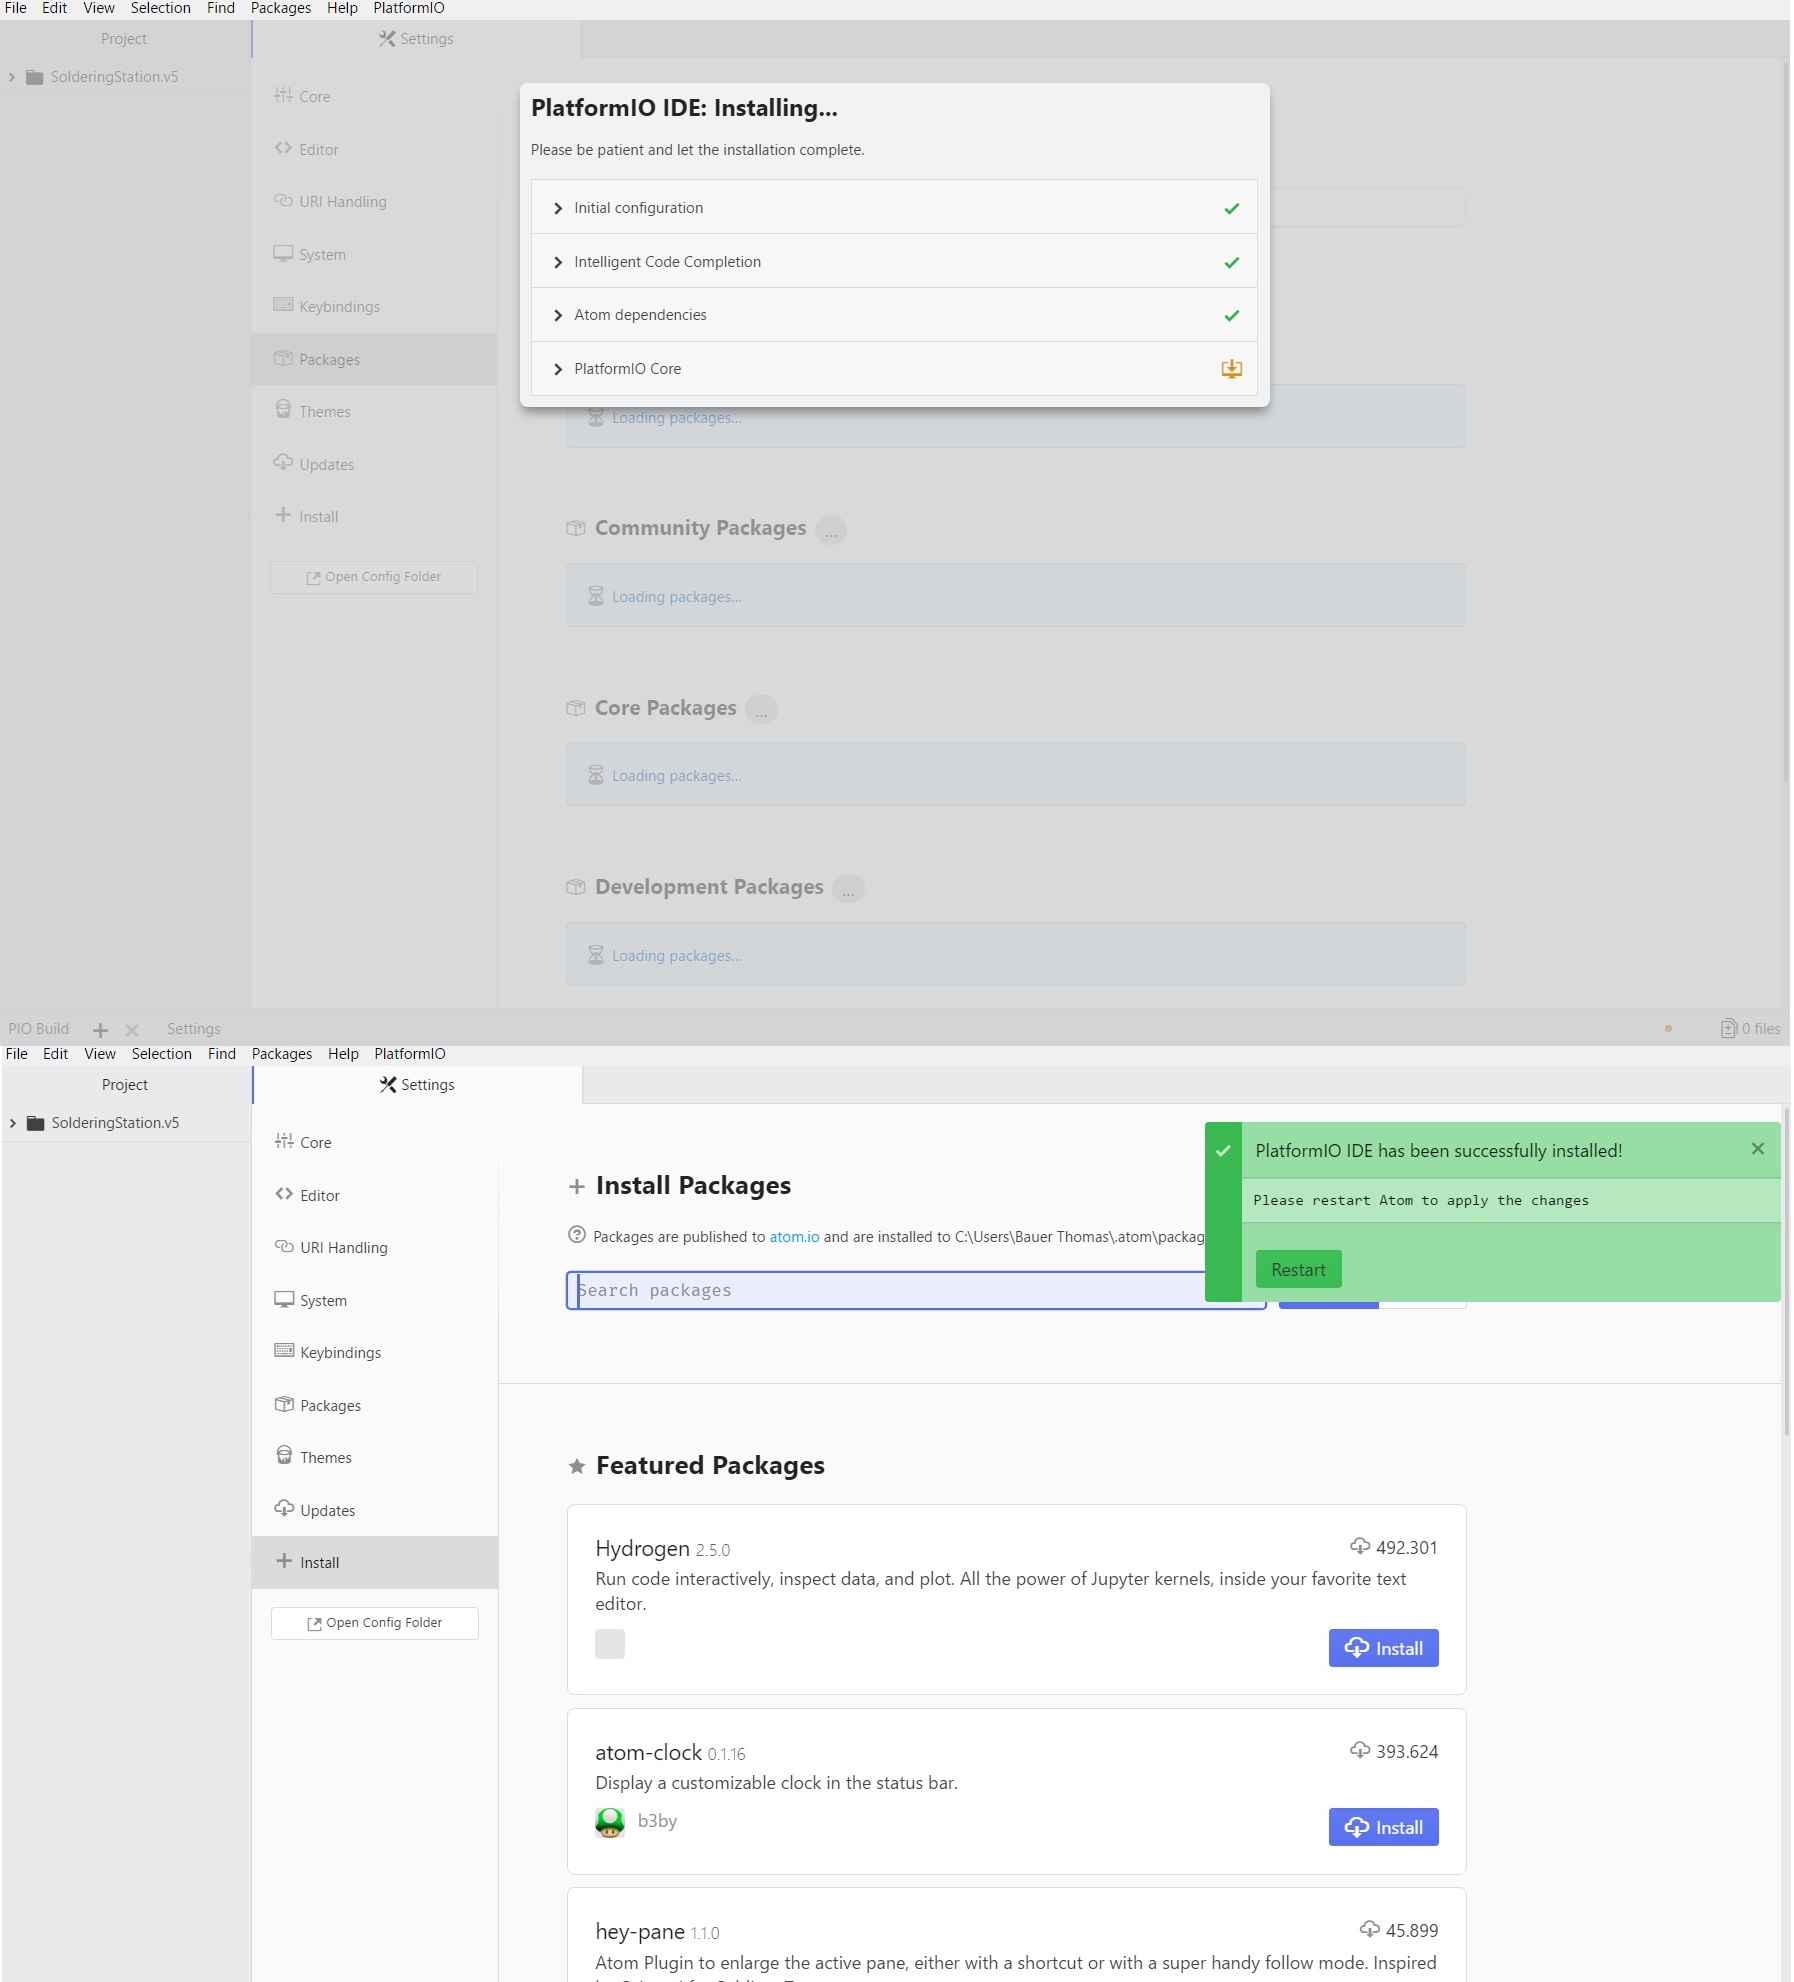The height and width of the screenshot is (1982, 1794).
Task: Open Editor settings in lower window sidebar
Action: [375, 1195]
